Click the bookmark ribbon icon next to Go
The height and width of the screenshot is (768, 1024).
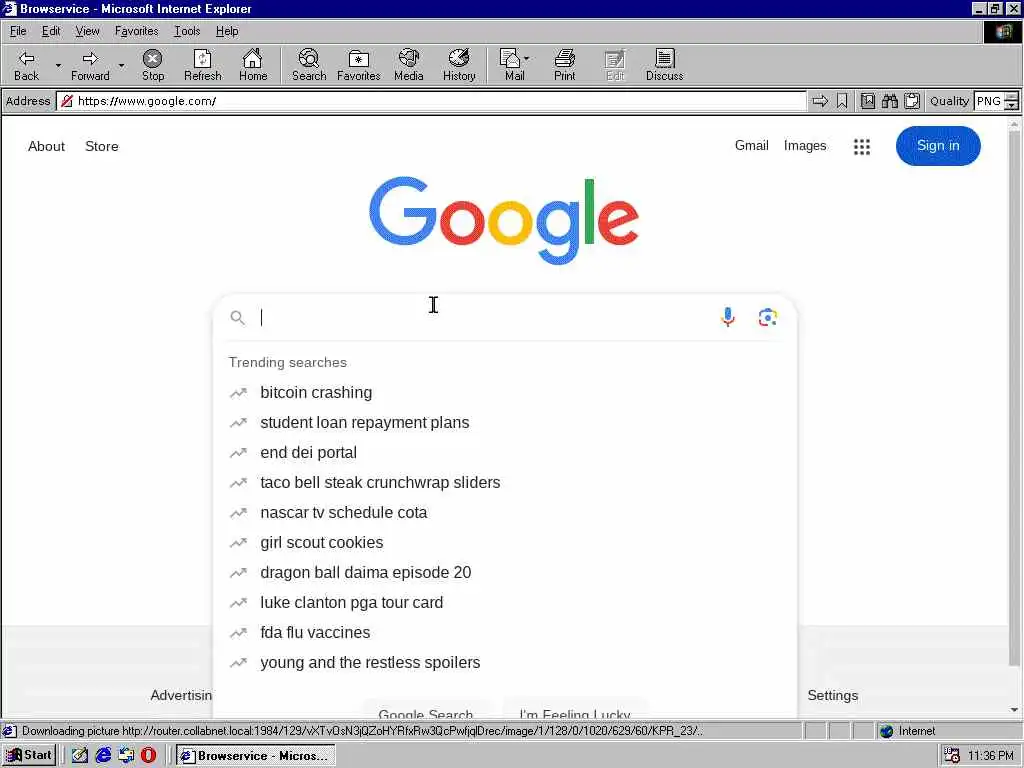pos(842,101)
